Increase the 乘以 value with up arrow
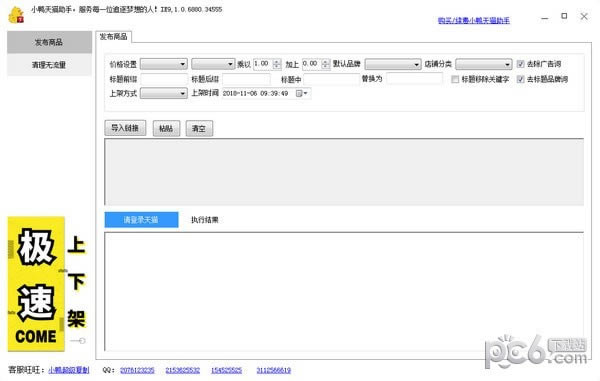600x381 pixels. pyautogui.click(x=277, y=62)
